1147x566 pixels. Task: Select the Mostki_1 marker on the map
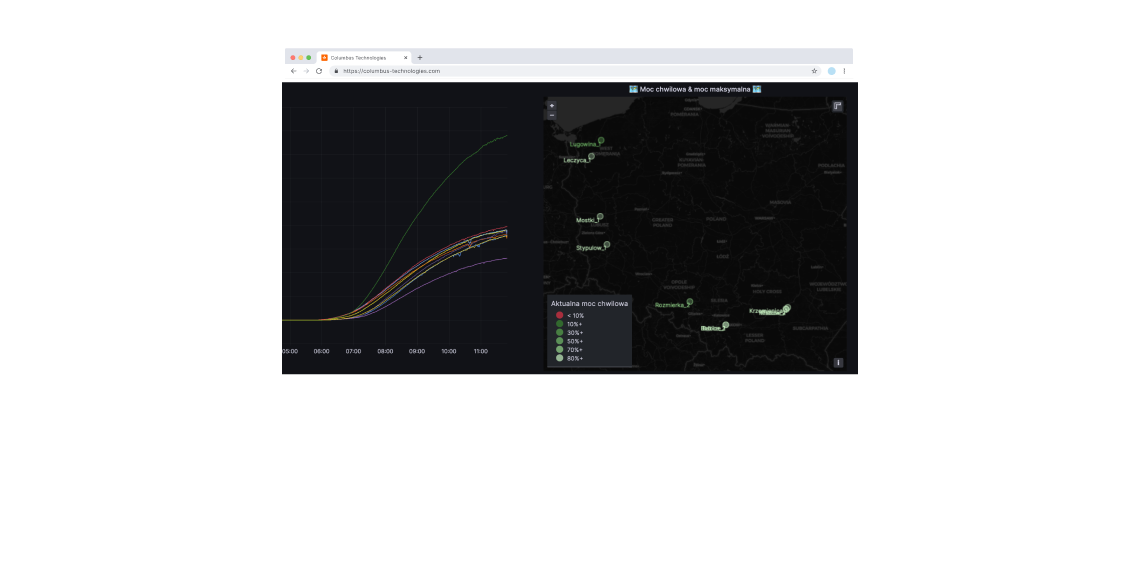600,216
